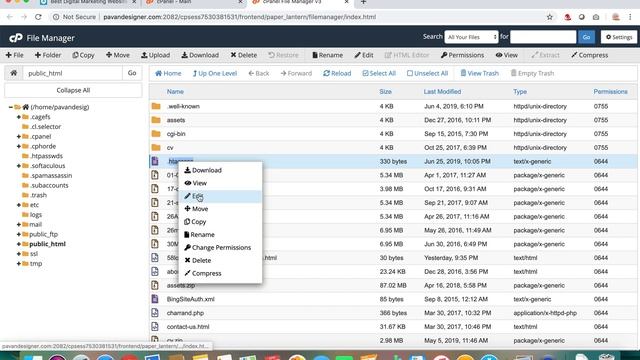Screen dimensions: 640x360
Task: Expand the .cagefs tree folder
Action: 19,117
